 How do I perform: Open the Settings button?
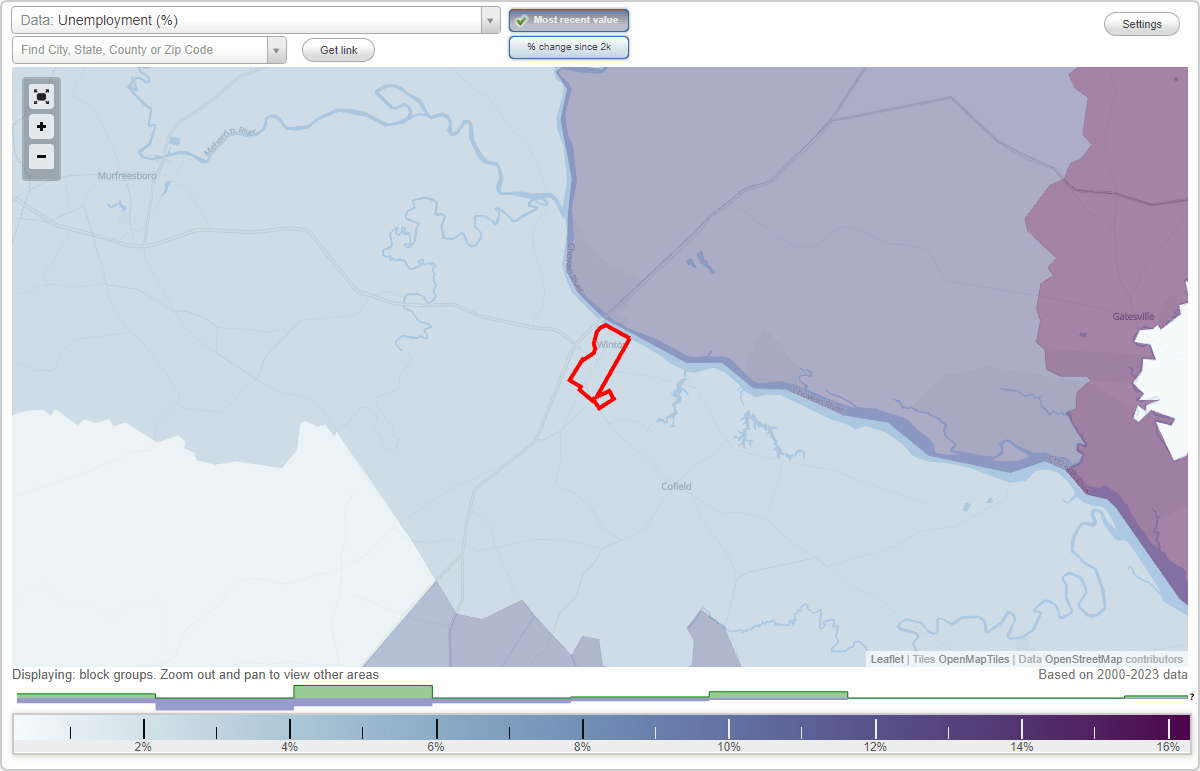1142,25
